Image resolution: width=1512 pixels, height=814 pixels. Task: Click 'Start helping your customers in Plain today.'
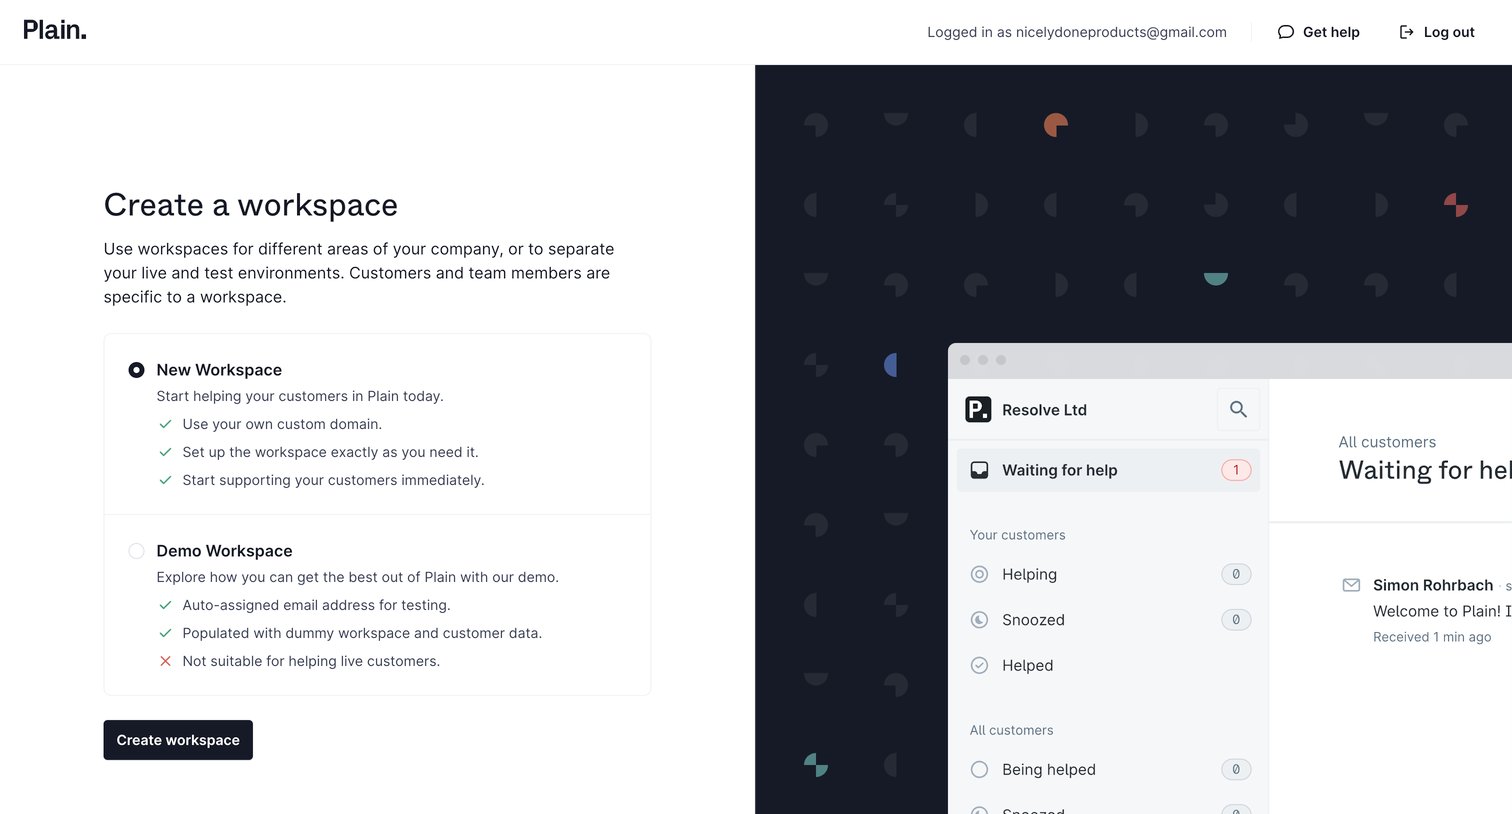coord(300,396)
